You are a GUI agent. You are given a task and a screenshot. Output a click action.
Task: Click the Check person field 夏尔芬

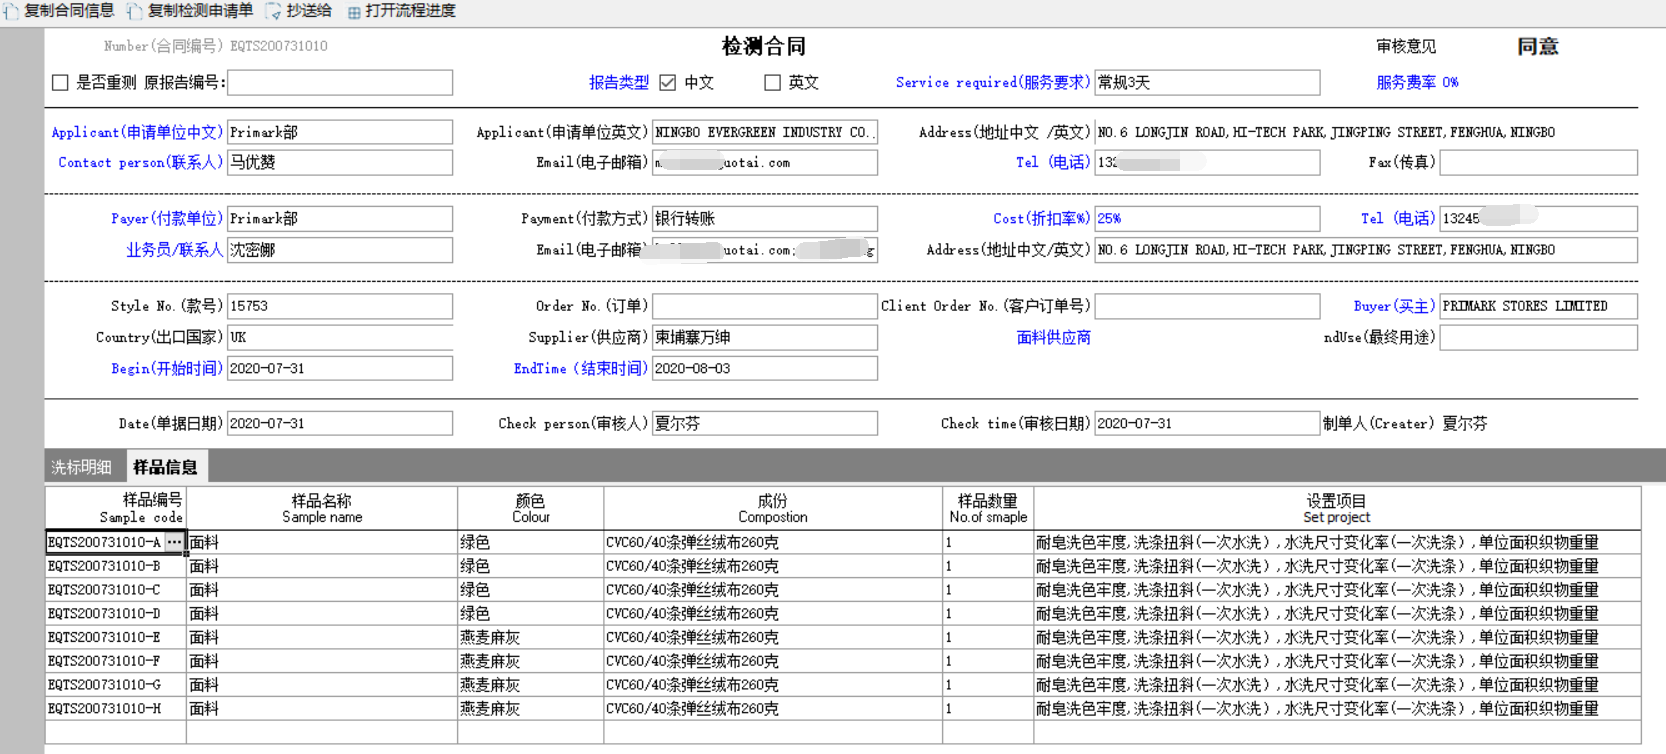pyautogui.click(x=765, y=423)
